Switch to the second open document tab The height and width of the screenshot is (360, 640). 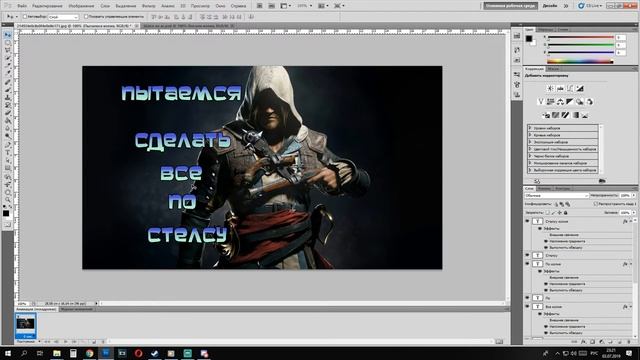tap(188, 26)
